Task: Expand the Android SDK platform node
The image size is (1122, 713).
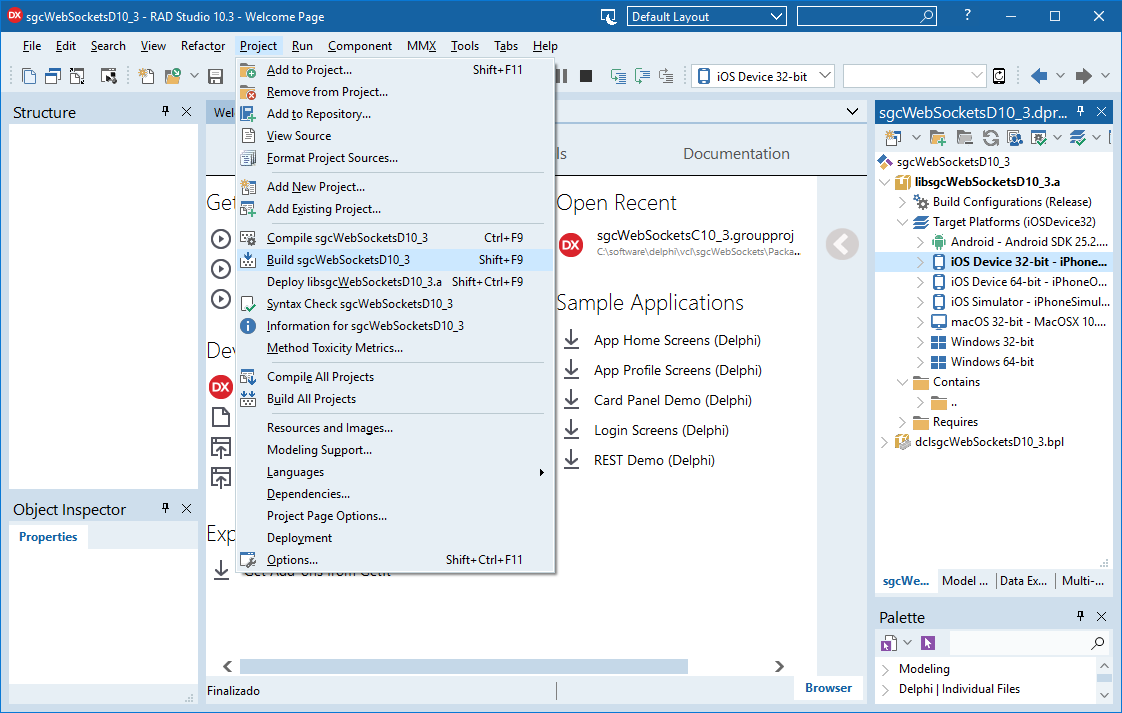Action: click(920, 242)
